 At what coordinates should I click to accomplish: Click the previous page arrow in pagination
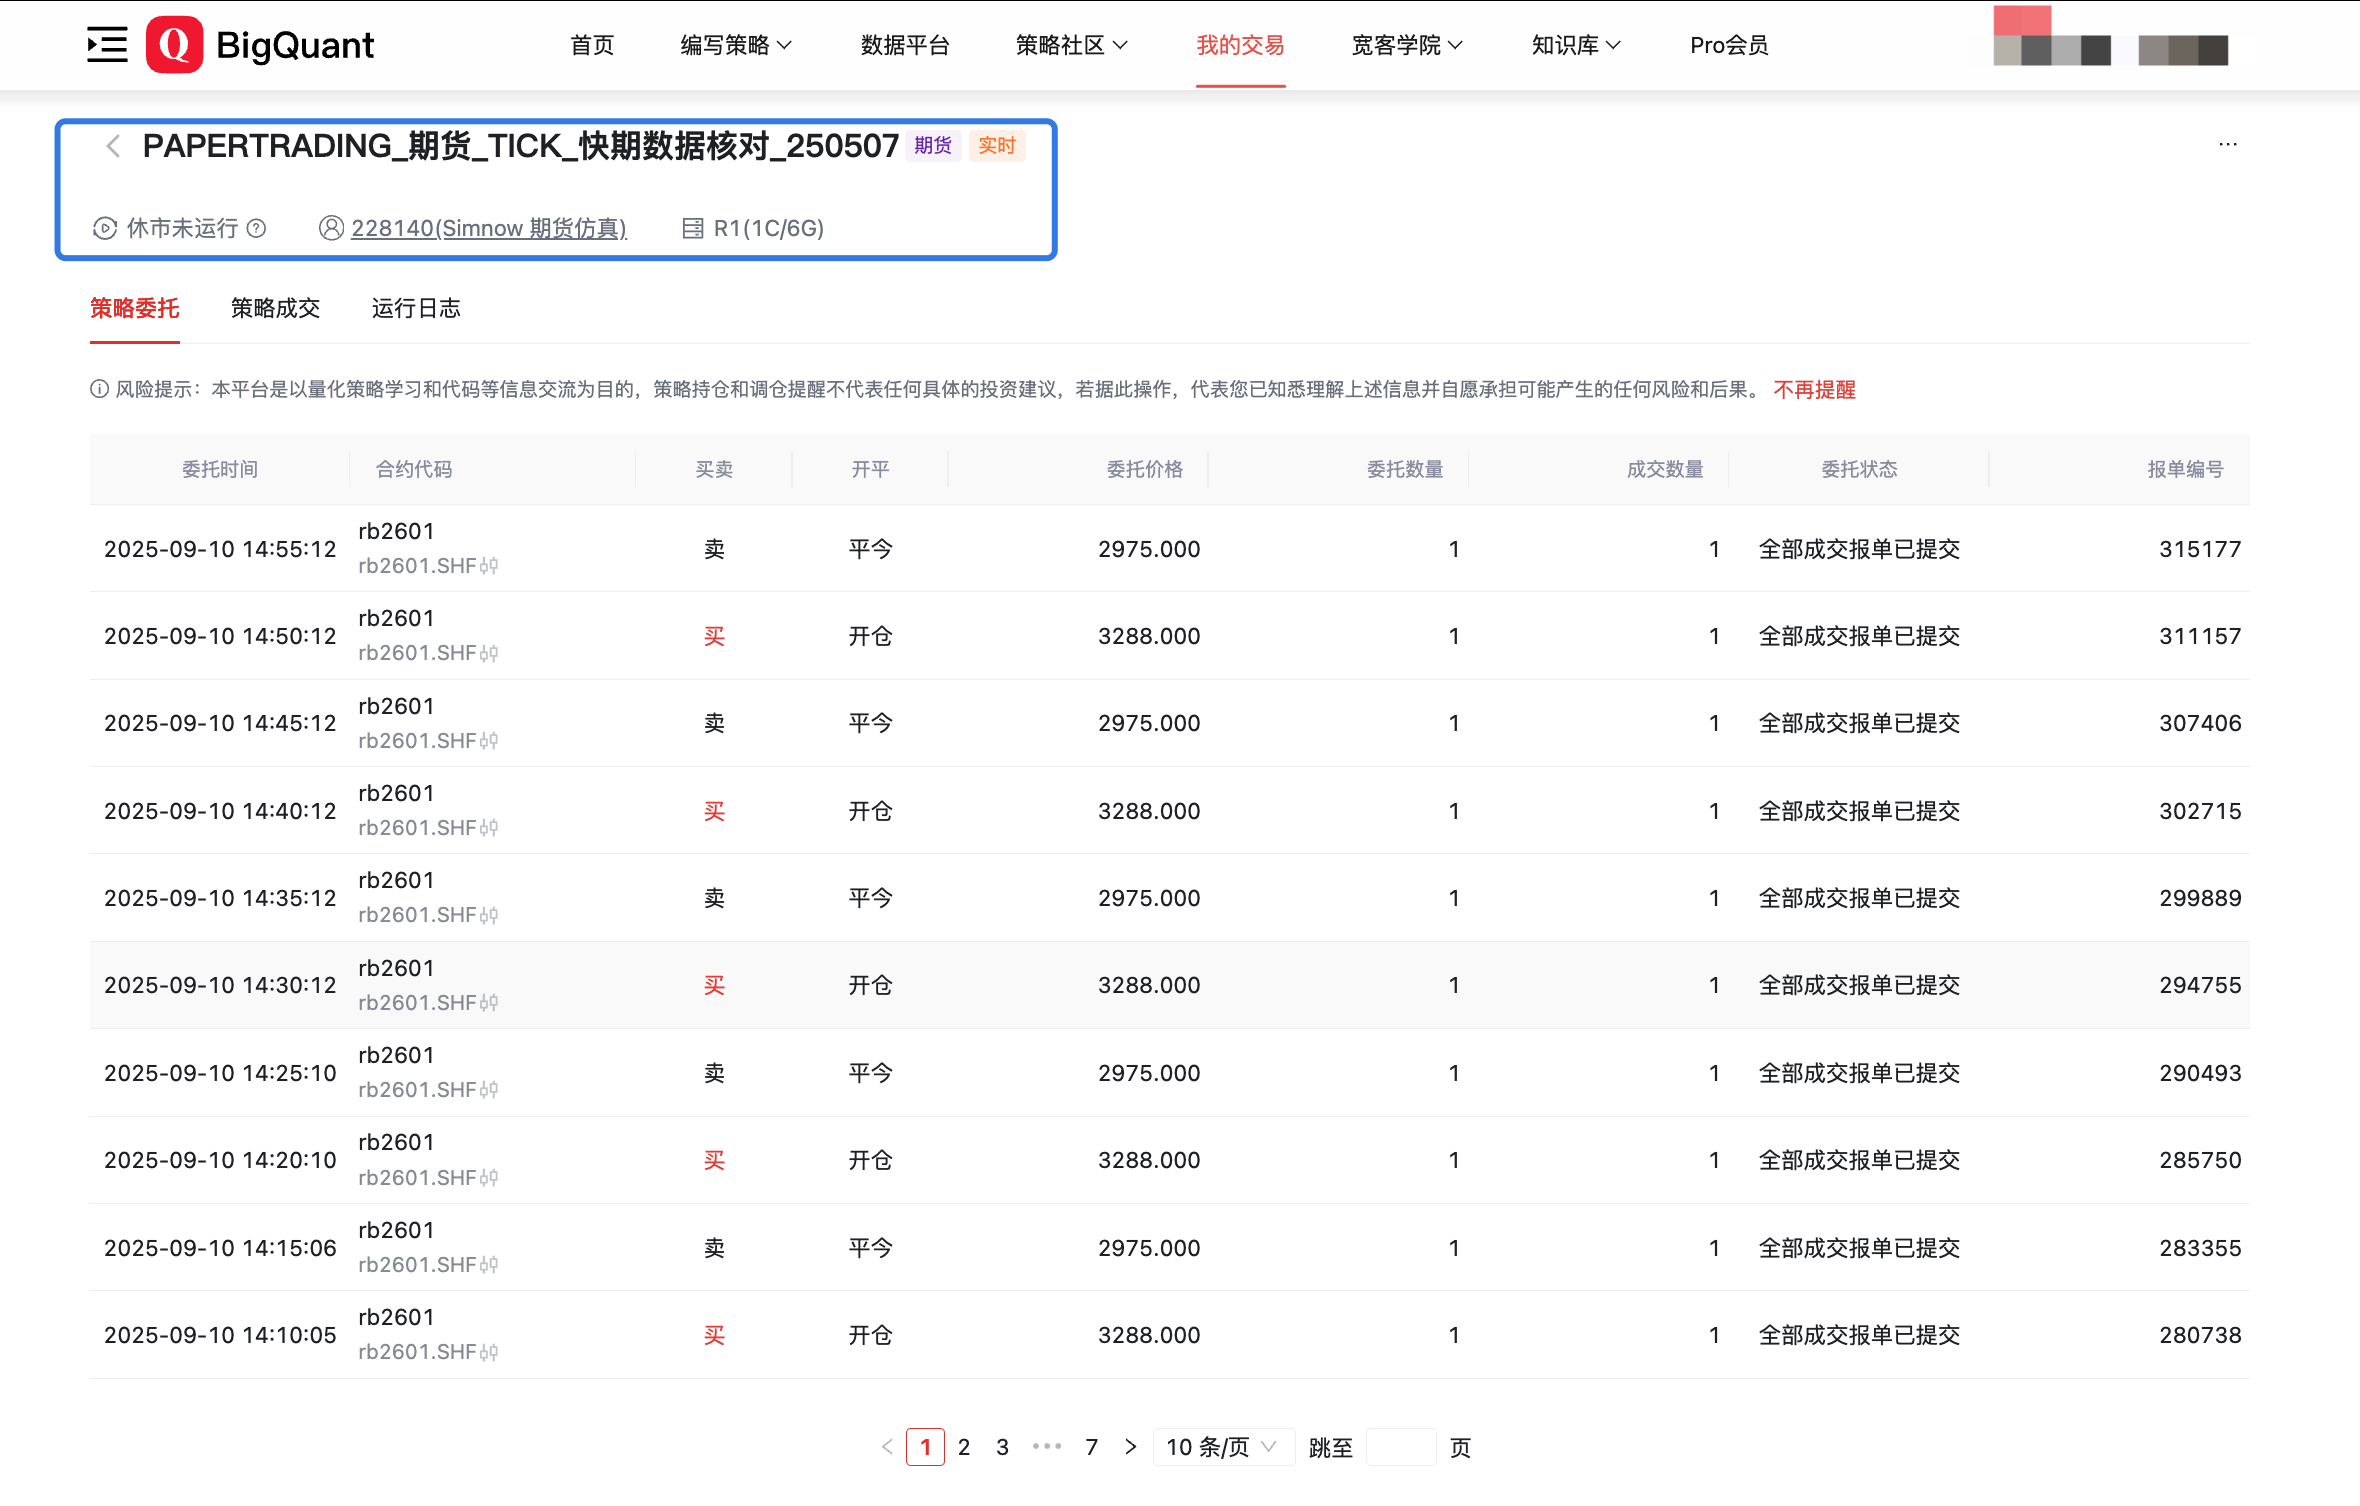887,1447
